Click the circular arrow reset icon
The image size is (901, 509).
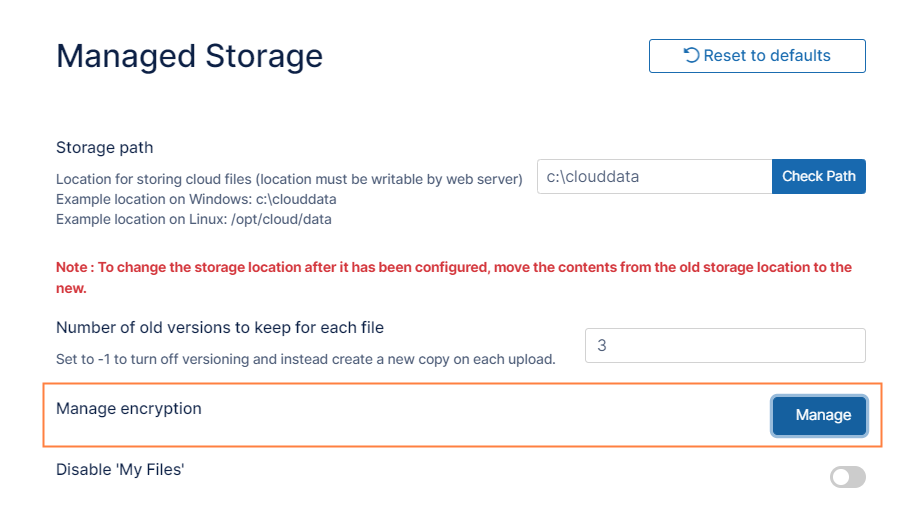(691, 56)
